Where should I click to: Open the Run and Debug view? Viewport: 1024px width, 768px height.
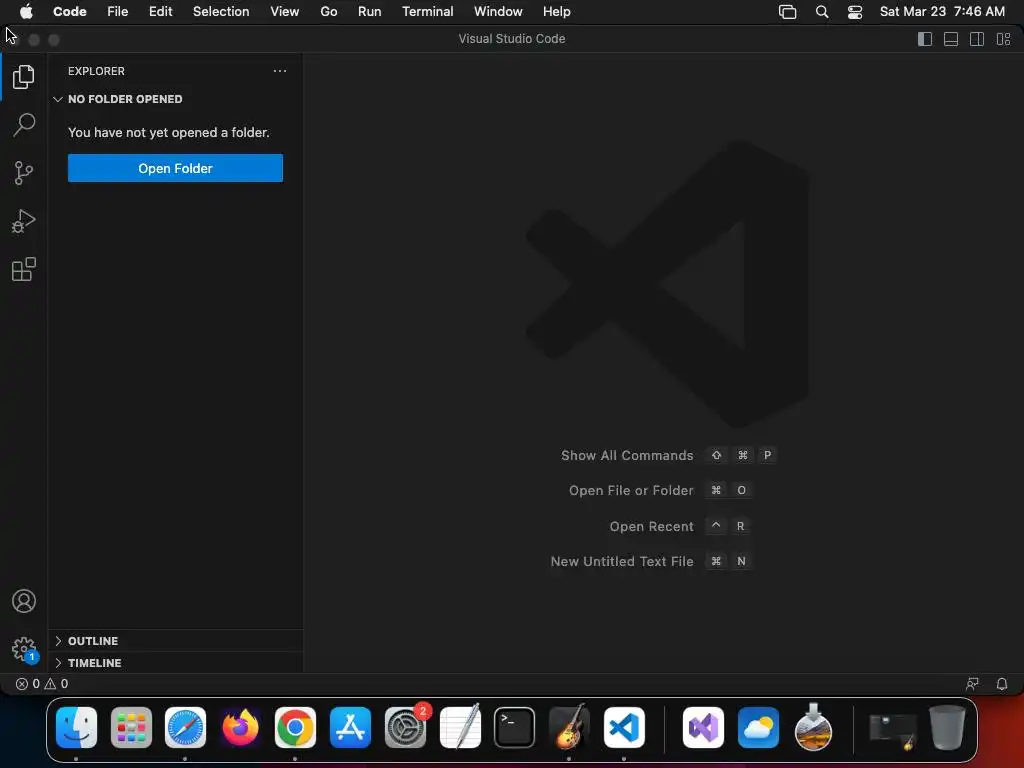(x=24, y=221)
